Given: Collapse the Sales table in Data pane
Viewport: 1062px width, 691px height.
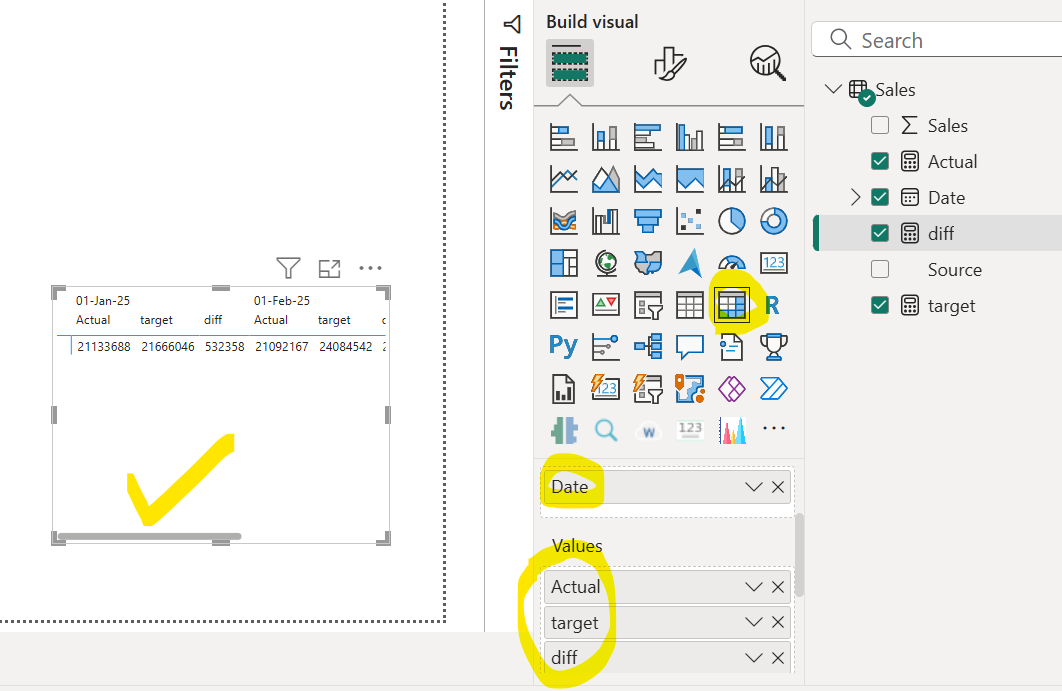Looking at the screenshot, I should tap(834, 89).
